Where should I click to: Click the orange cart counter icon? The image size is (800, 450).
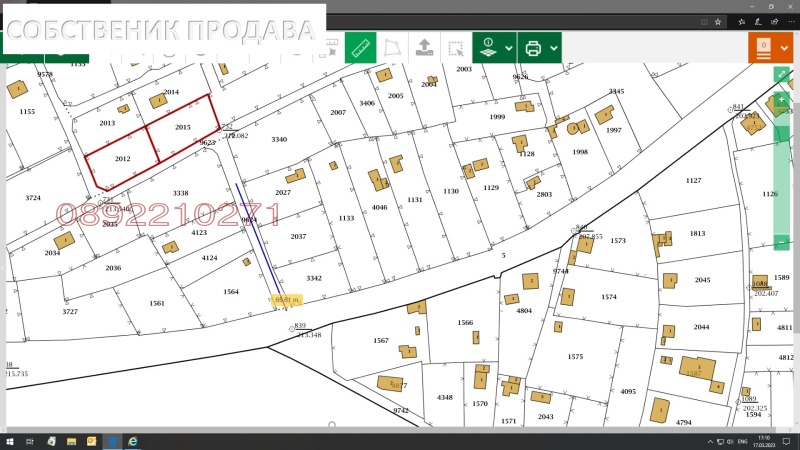pyautogui.click(x=763, y=48)
